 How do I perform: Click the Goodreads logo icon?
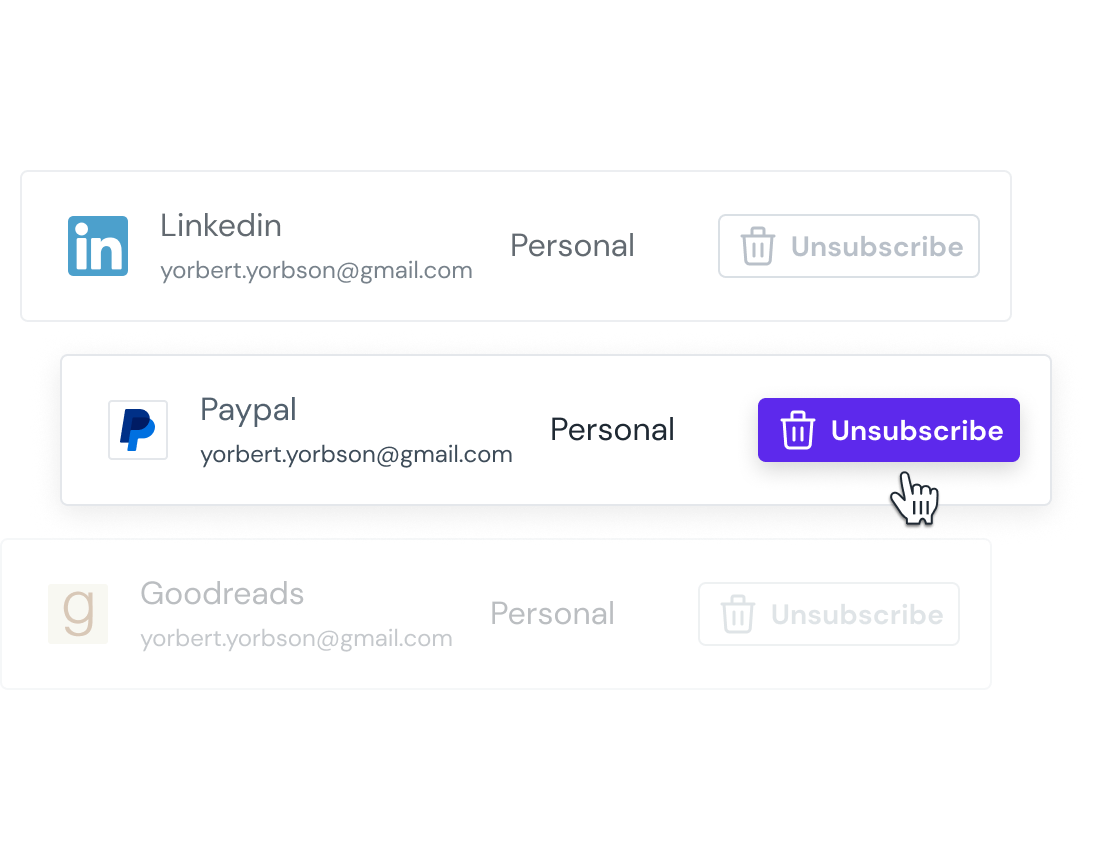click(78, 613)
